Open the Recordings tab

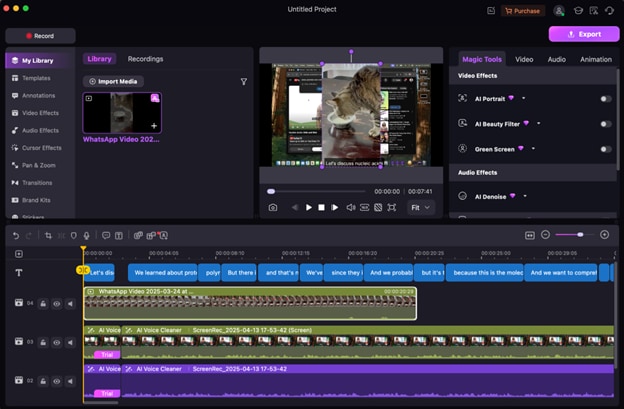145,59
